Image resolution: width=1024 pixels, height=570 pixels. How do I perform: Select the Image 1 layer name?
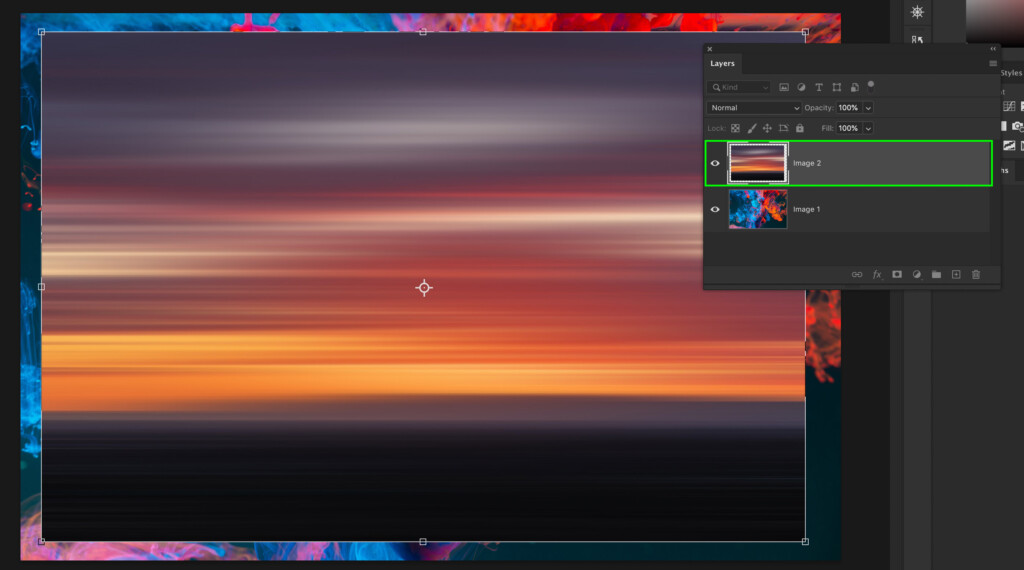pos(807,210)
